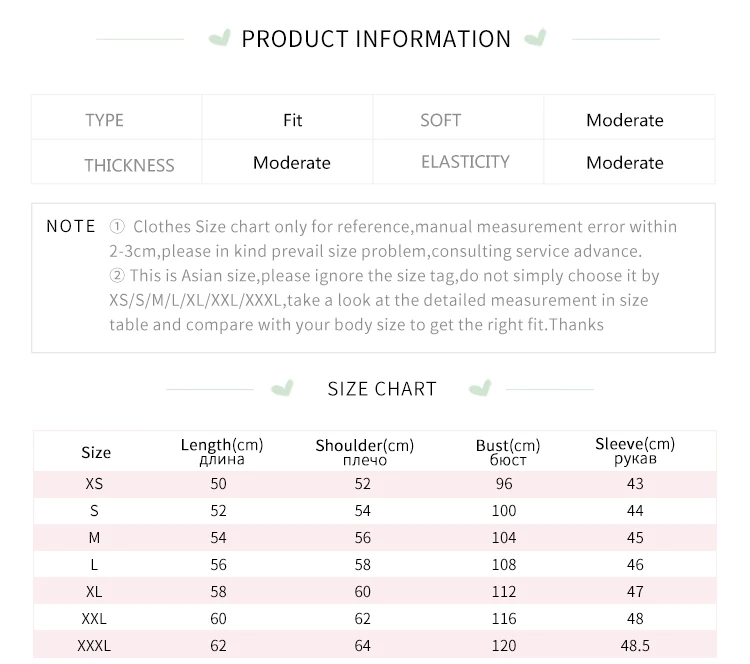This screenshot has height=664, width=750.
Task: Select the SIZE CHART heading
Action: click(x=382, y=389)
